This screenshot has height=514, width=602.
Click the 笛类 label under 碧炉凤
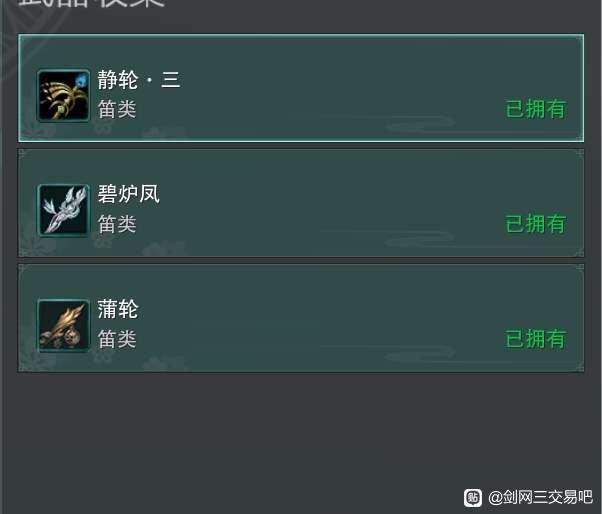point(117,224)
